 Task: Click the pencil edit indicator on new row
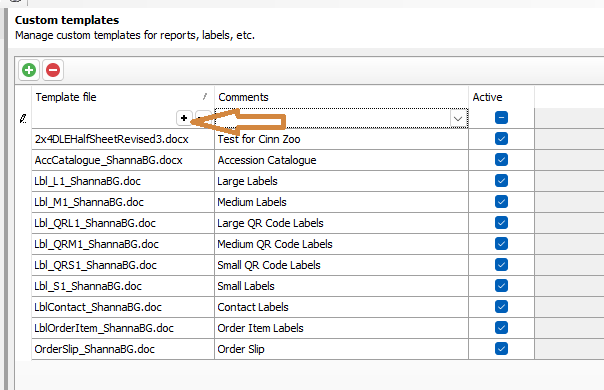(x=23, y=119)
